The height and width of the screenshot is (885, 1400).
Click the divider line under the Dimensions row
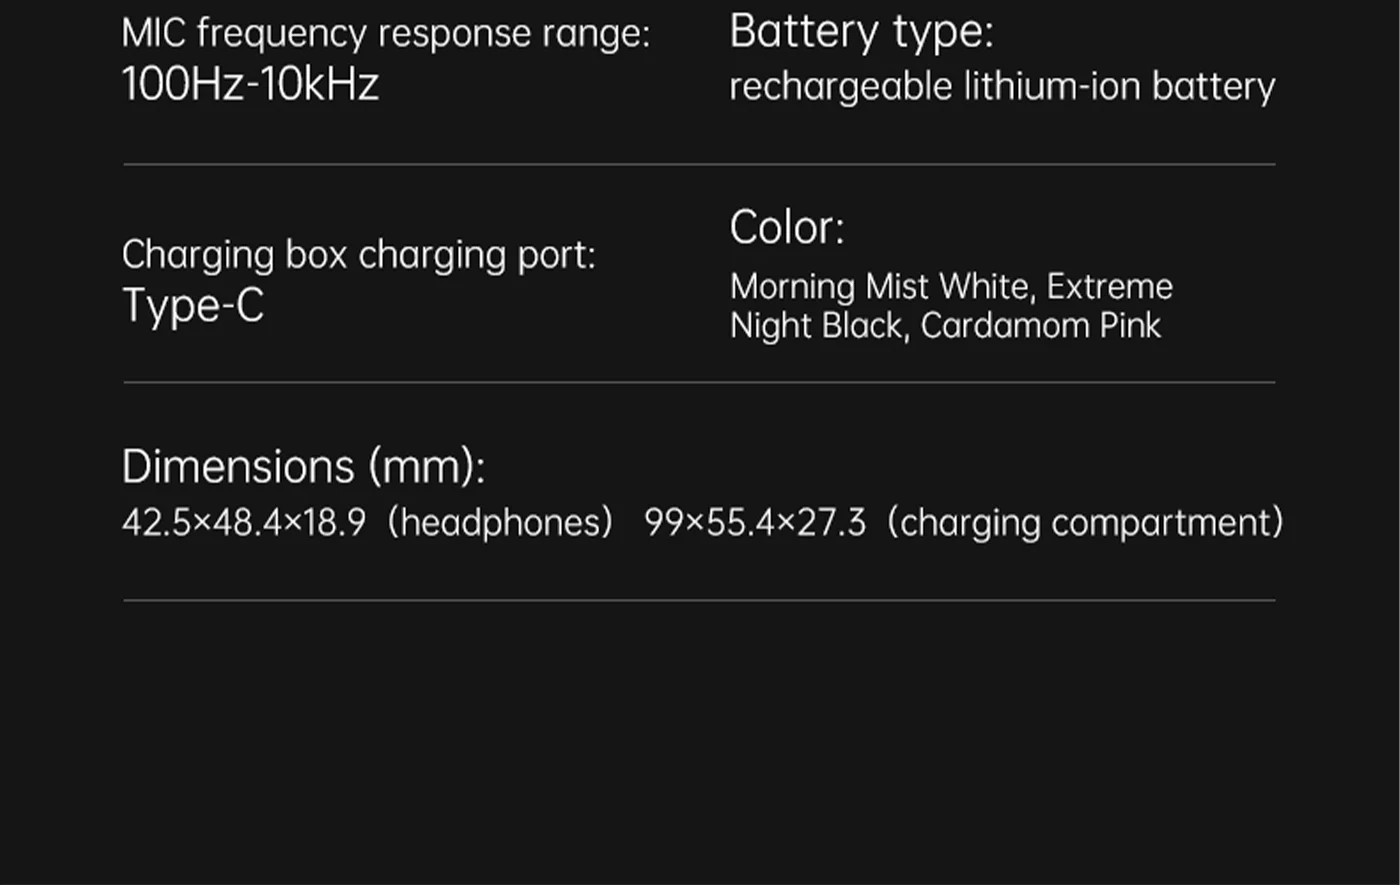pyautogui.click(x=699, y=600)
